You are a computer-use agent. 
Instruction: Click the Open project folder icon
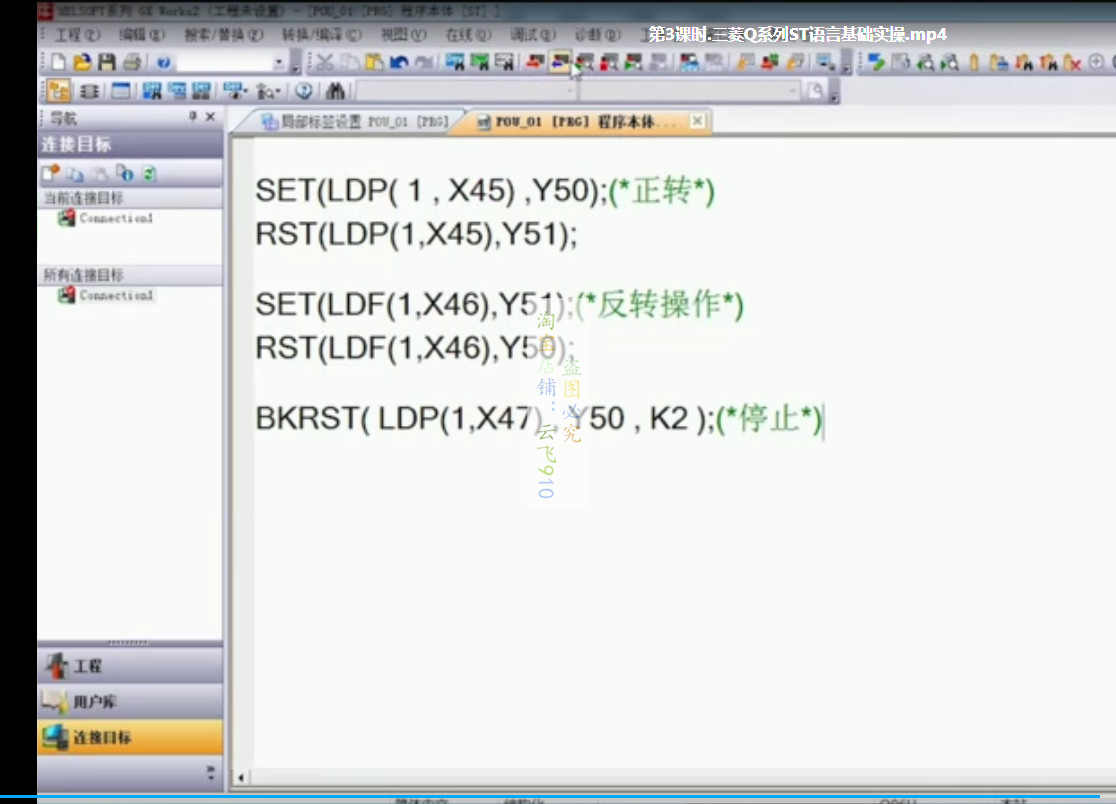click(83, 63)
